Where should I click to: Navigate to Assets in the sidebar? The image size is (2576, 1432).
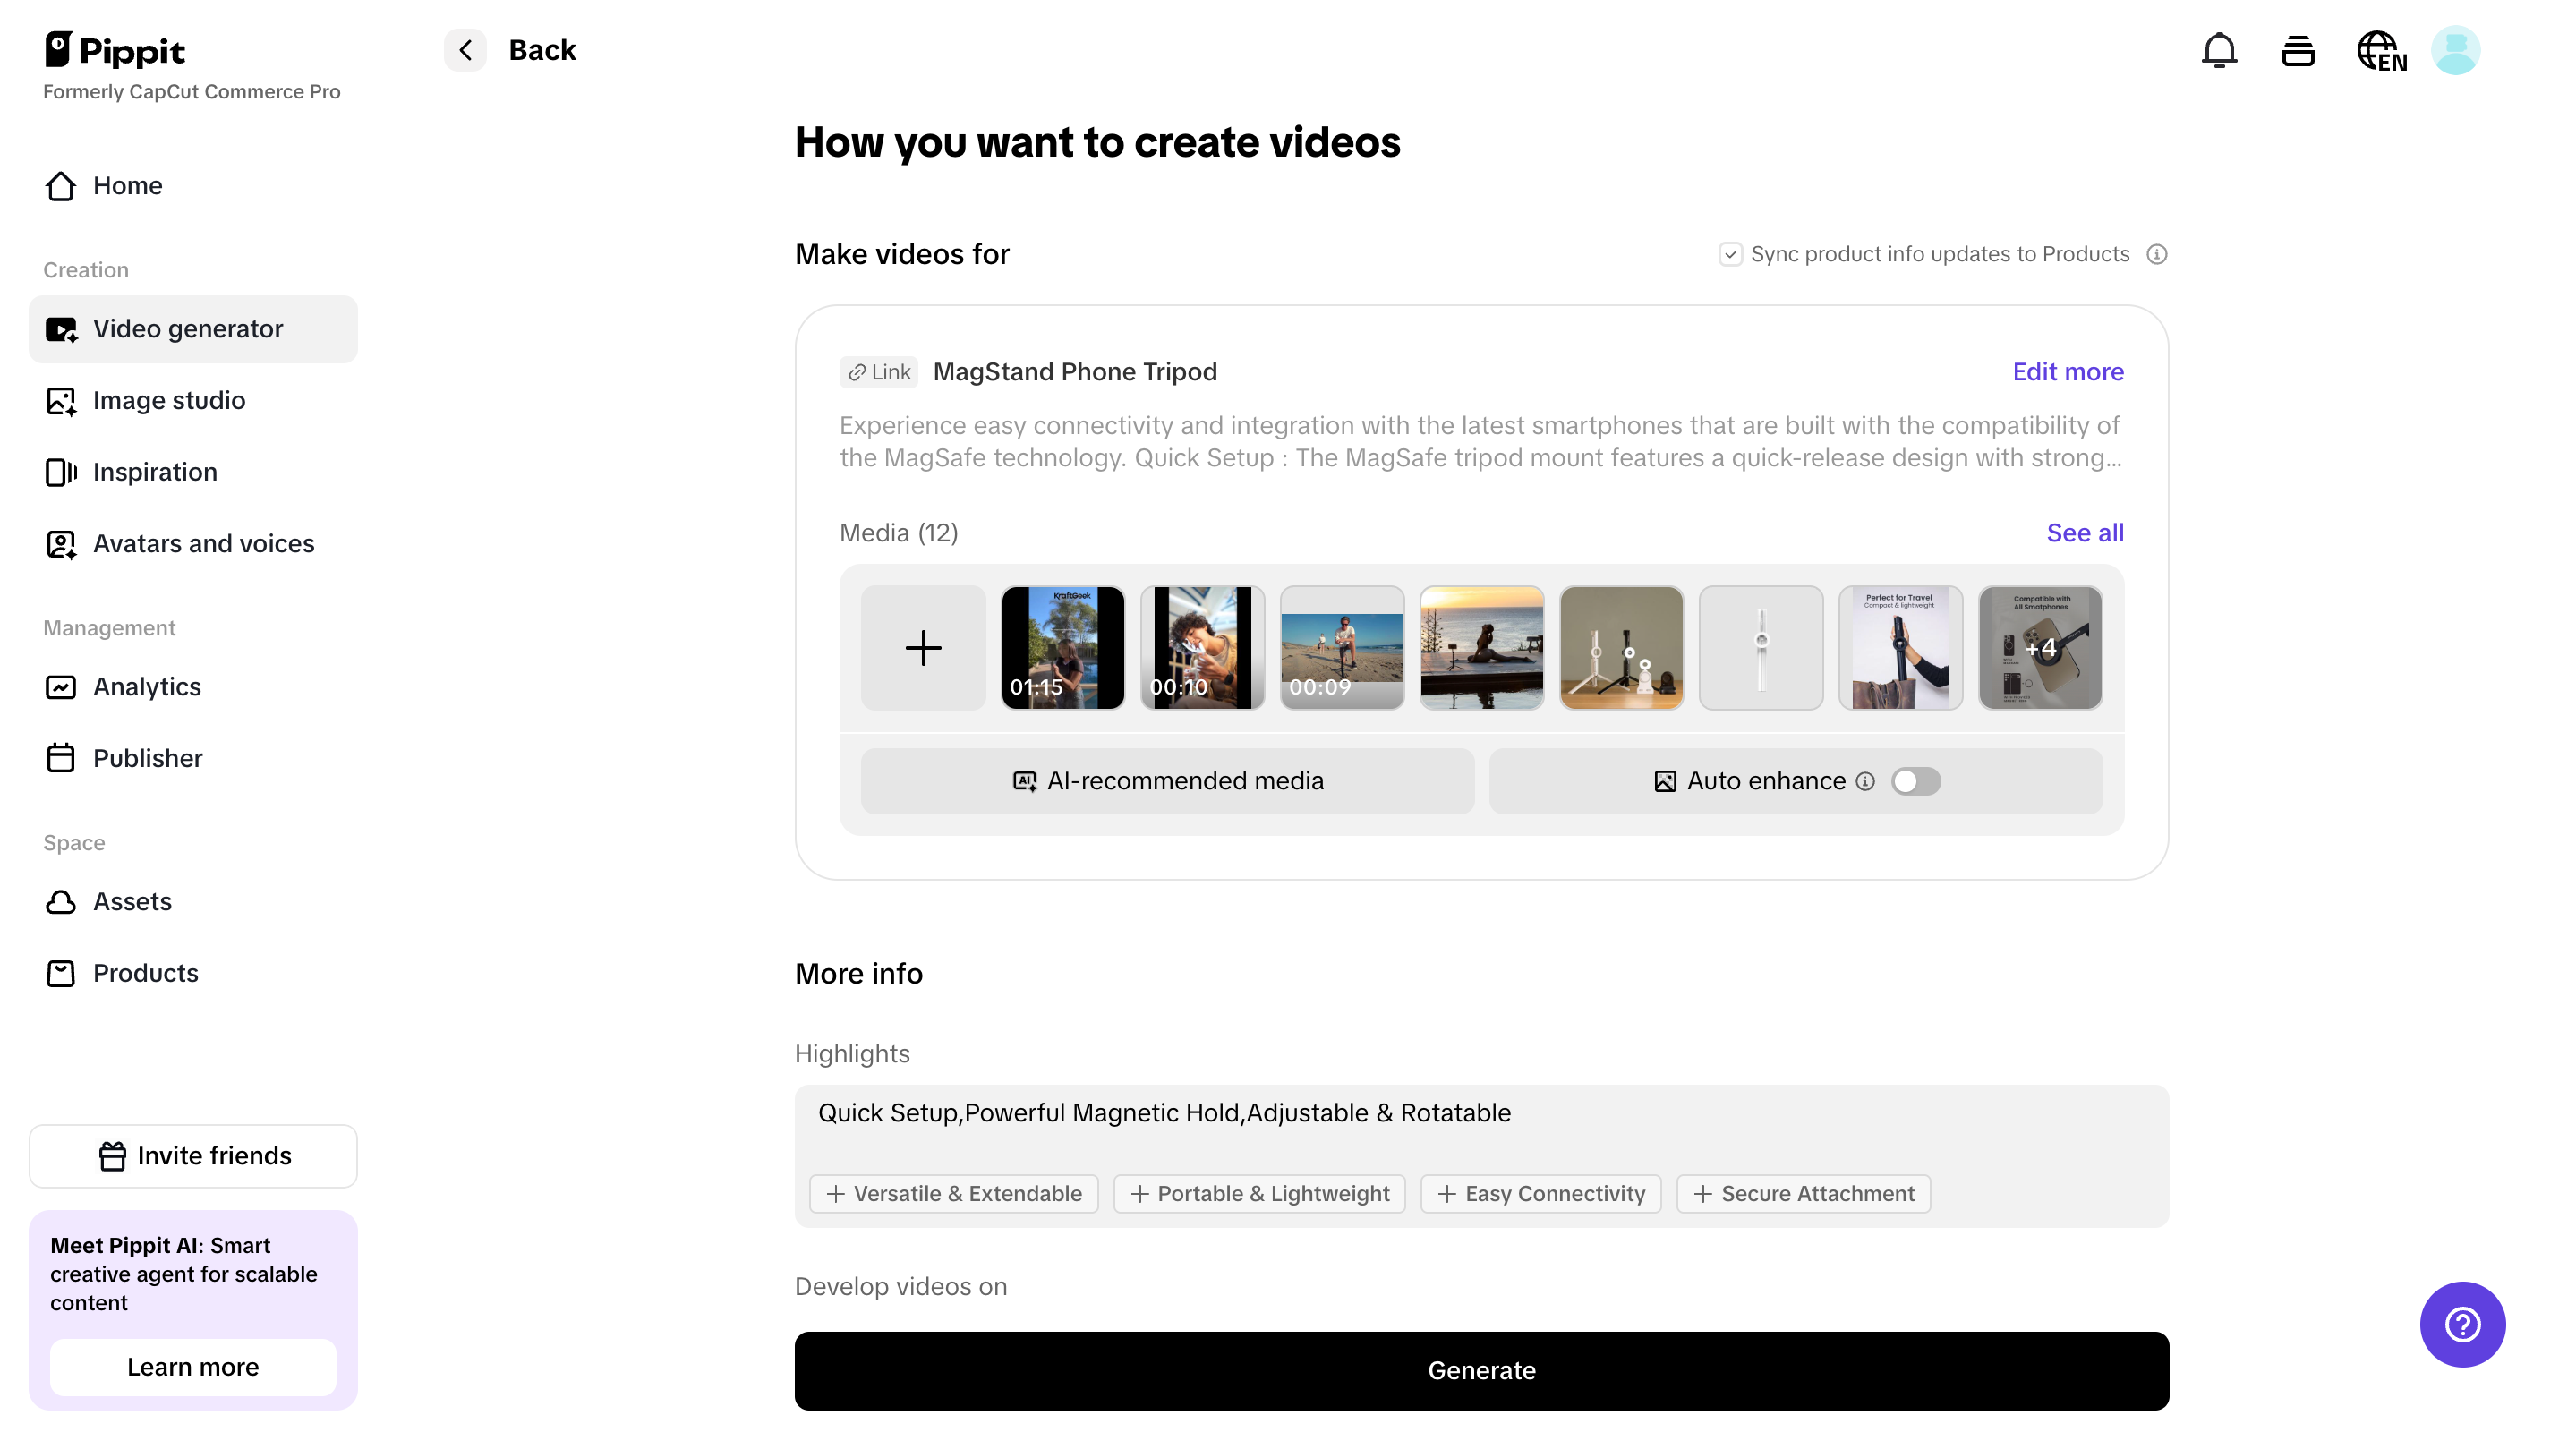click(x=132, y=901)
